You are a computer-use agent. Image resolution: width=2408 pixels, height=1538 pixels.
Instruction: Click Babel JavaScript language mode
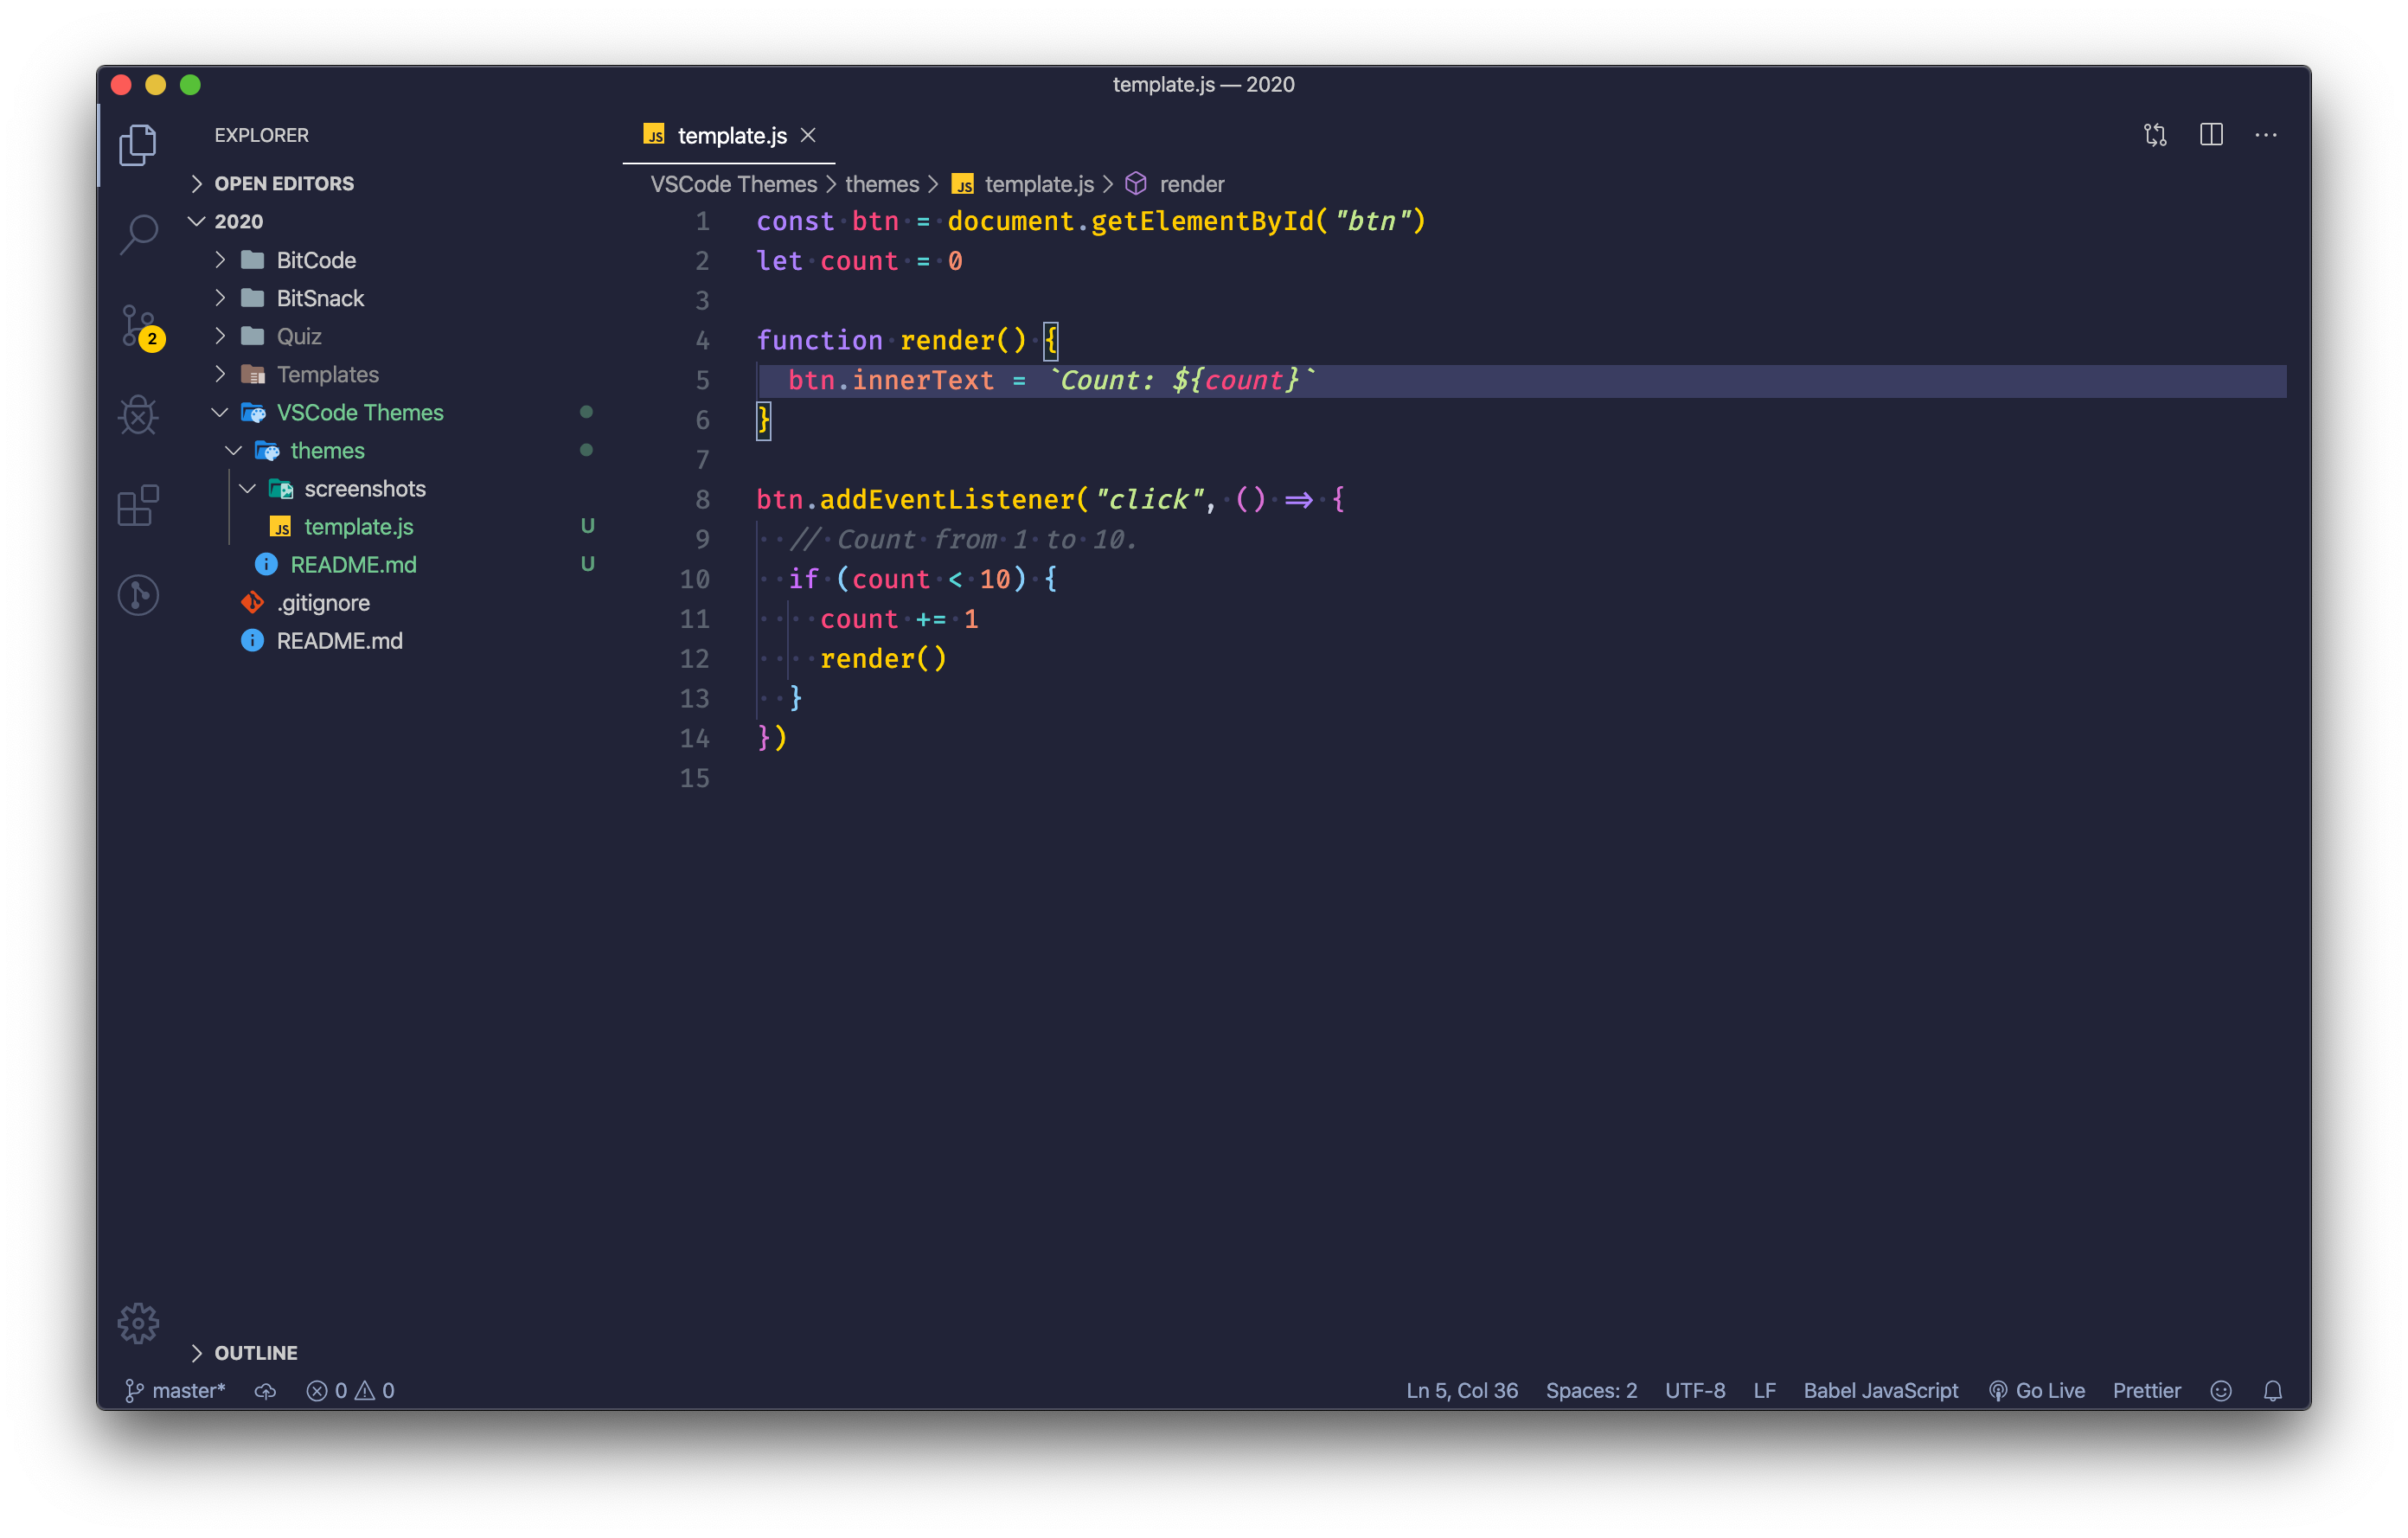pyautogui.click(x=1880, y=1391)
